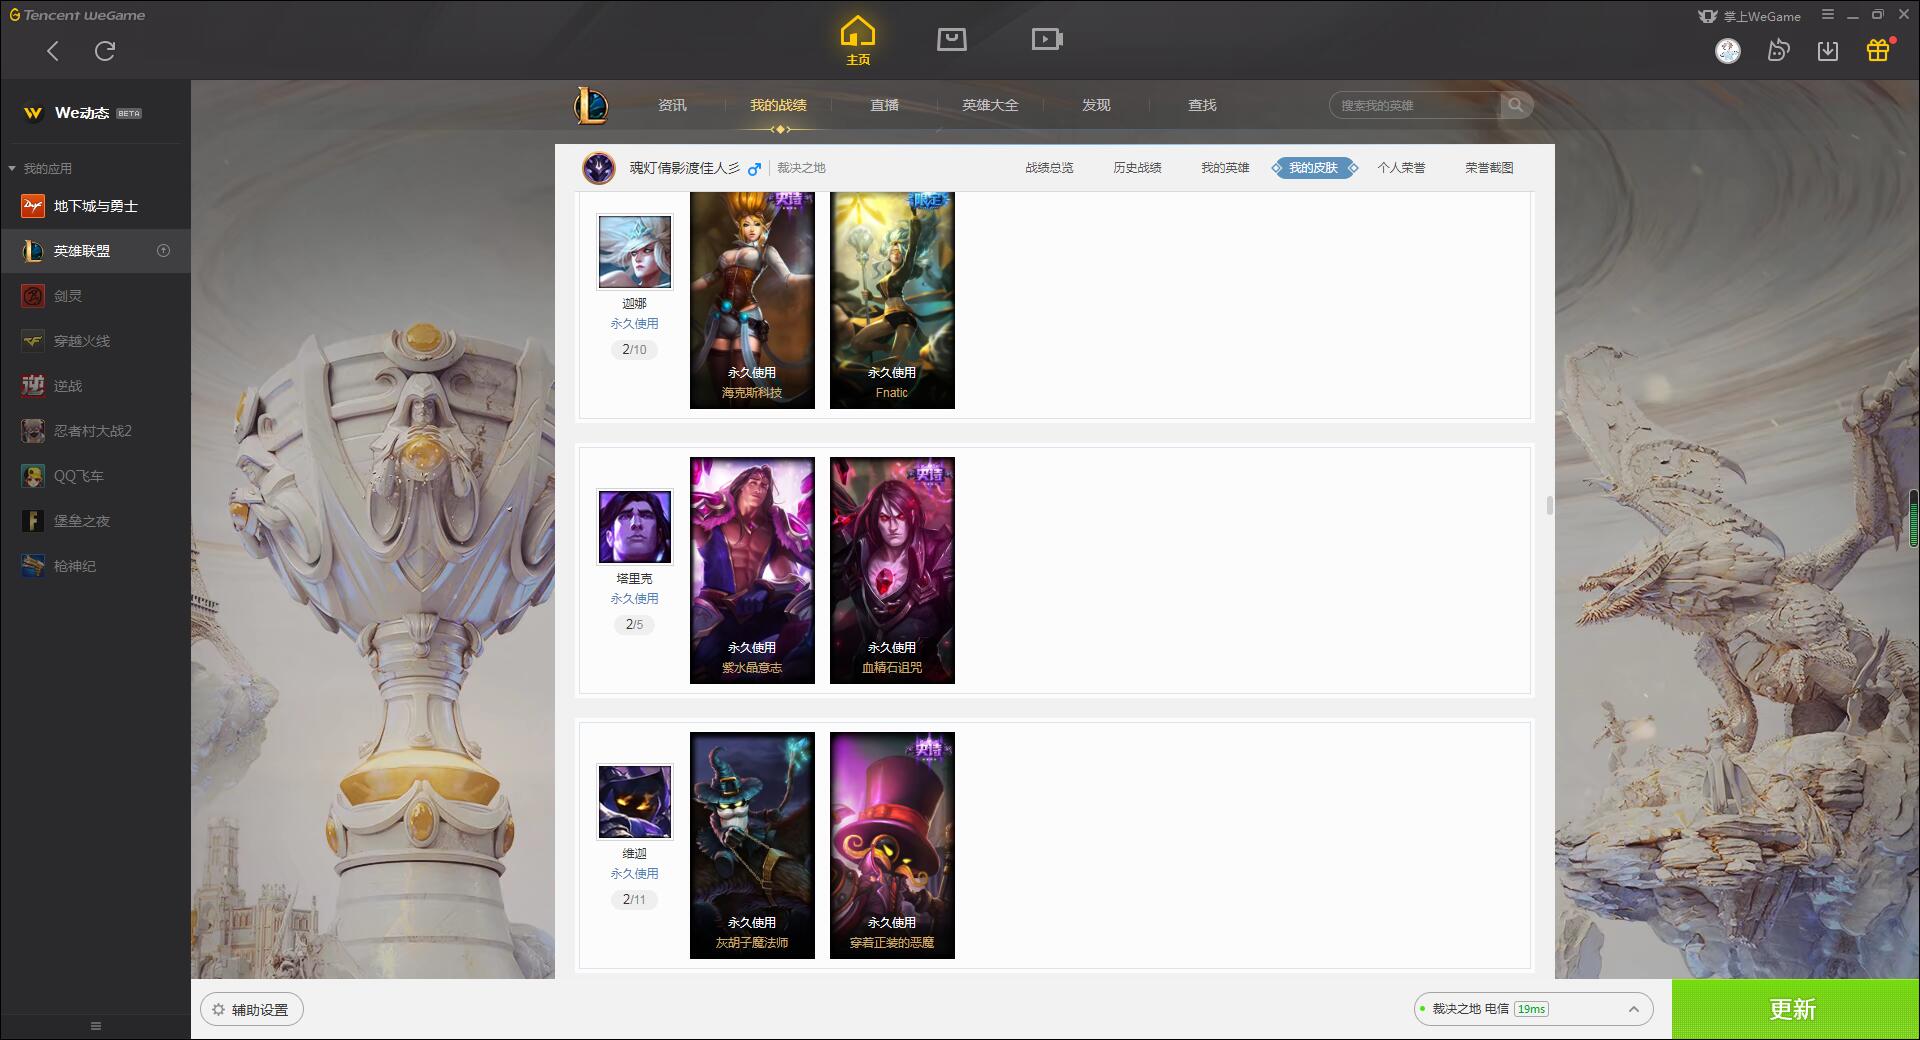Click the friends/social icon beside avatar
This screenshot has height=1040, width=1920.
click(1778, 51)
